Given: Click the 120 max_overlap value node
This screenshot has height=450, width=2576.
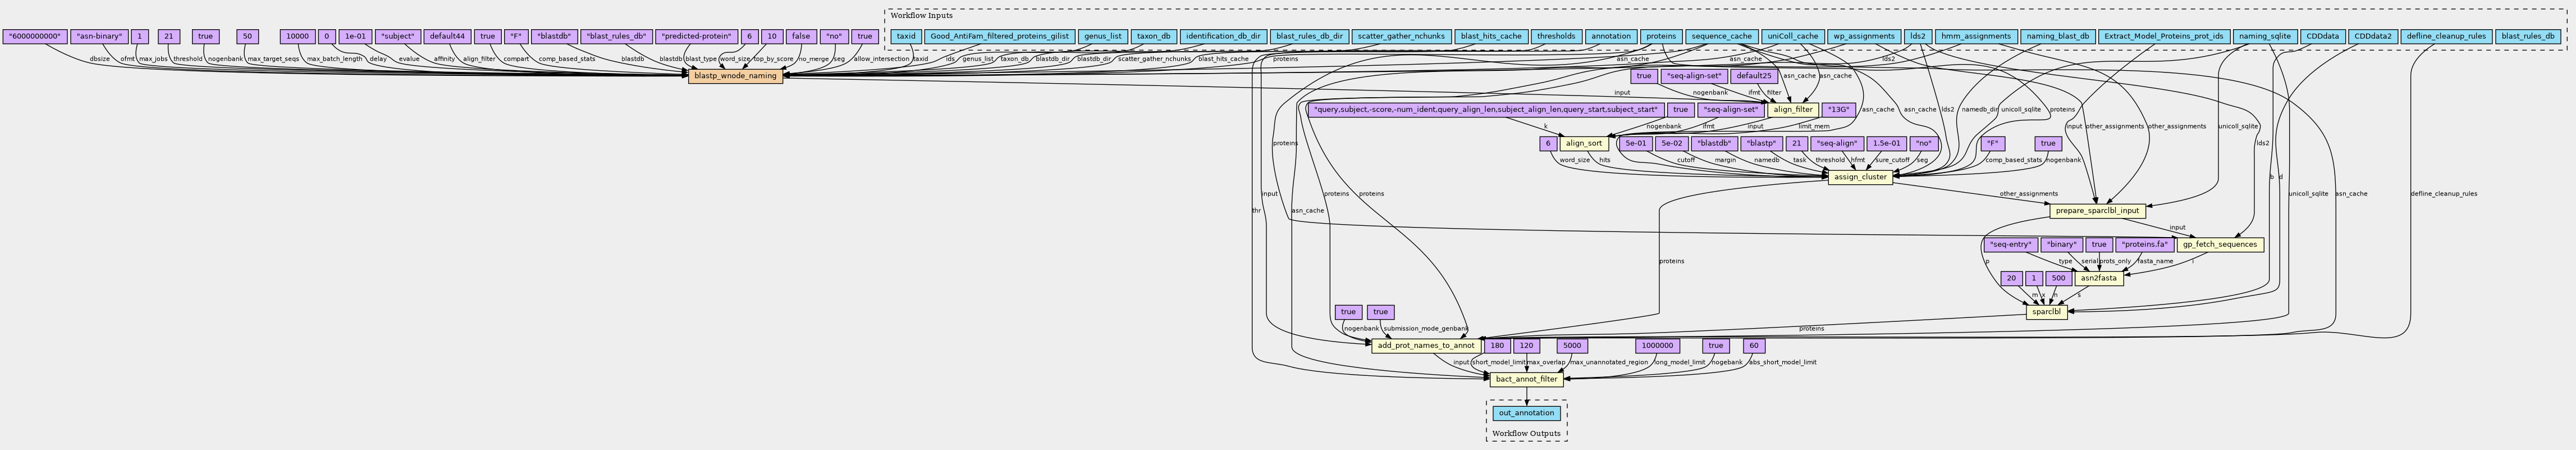Looking at the screenshot, I should pos(1526,346).
